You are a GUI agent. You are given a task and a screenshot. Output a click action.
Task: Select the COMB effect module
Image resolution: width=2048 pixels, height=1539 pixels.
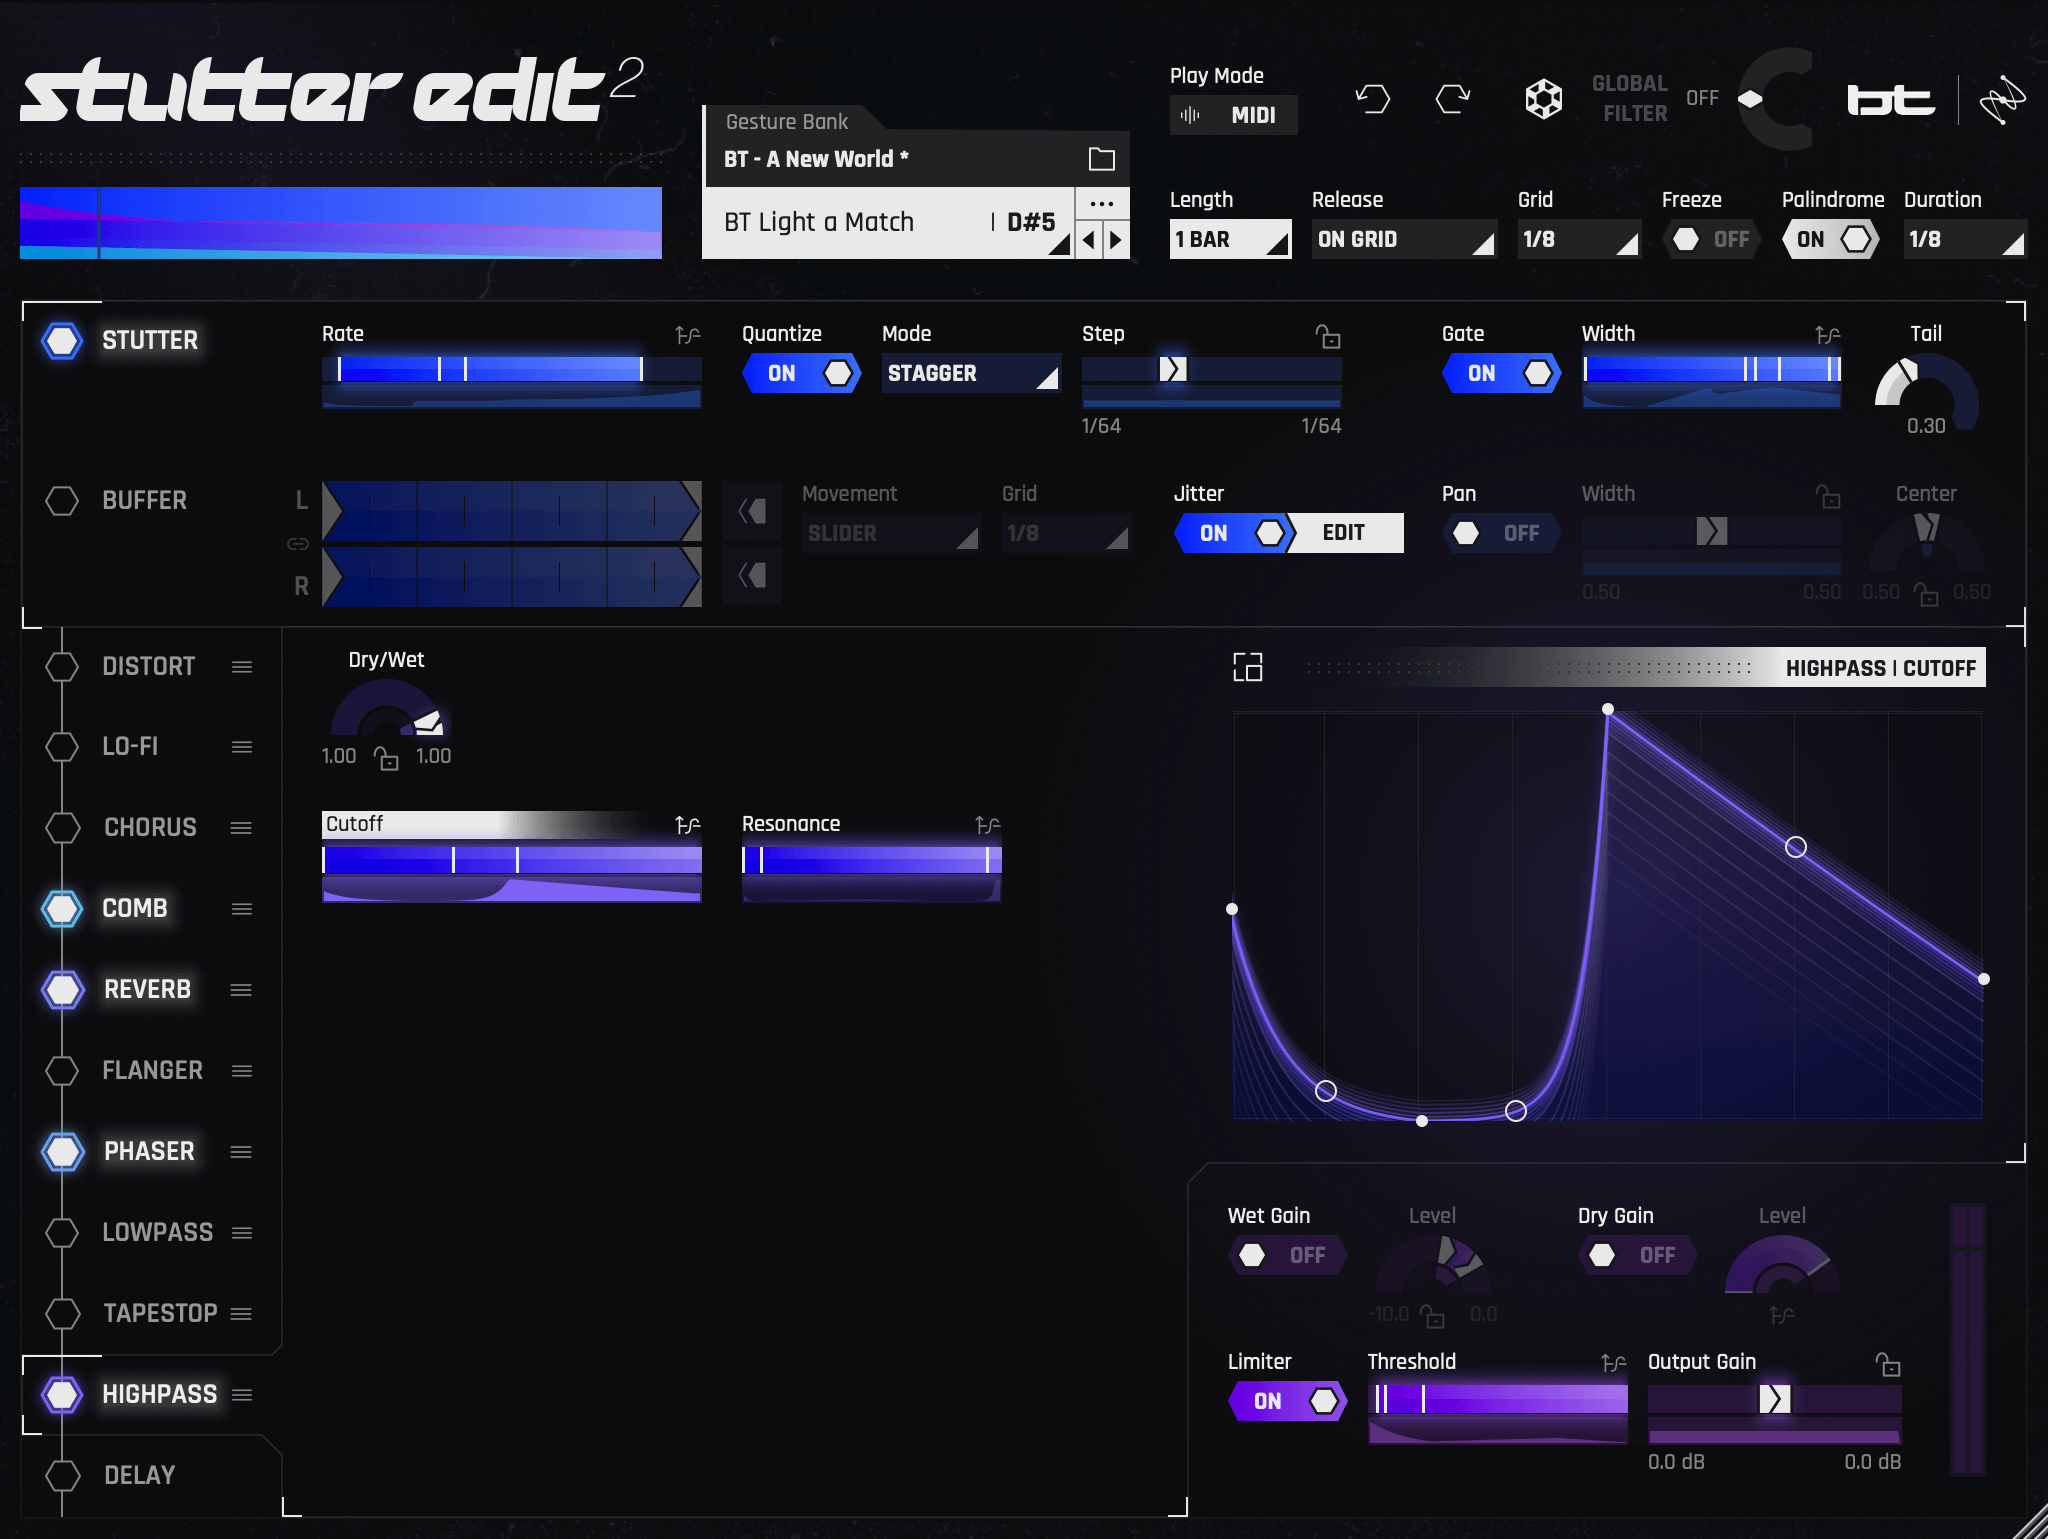tap(135, 908)
